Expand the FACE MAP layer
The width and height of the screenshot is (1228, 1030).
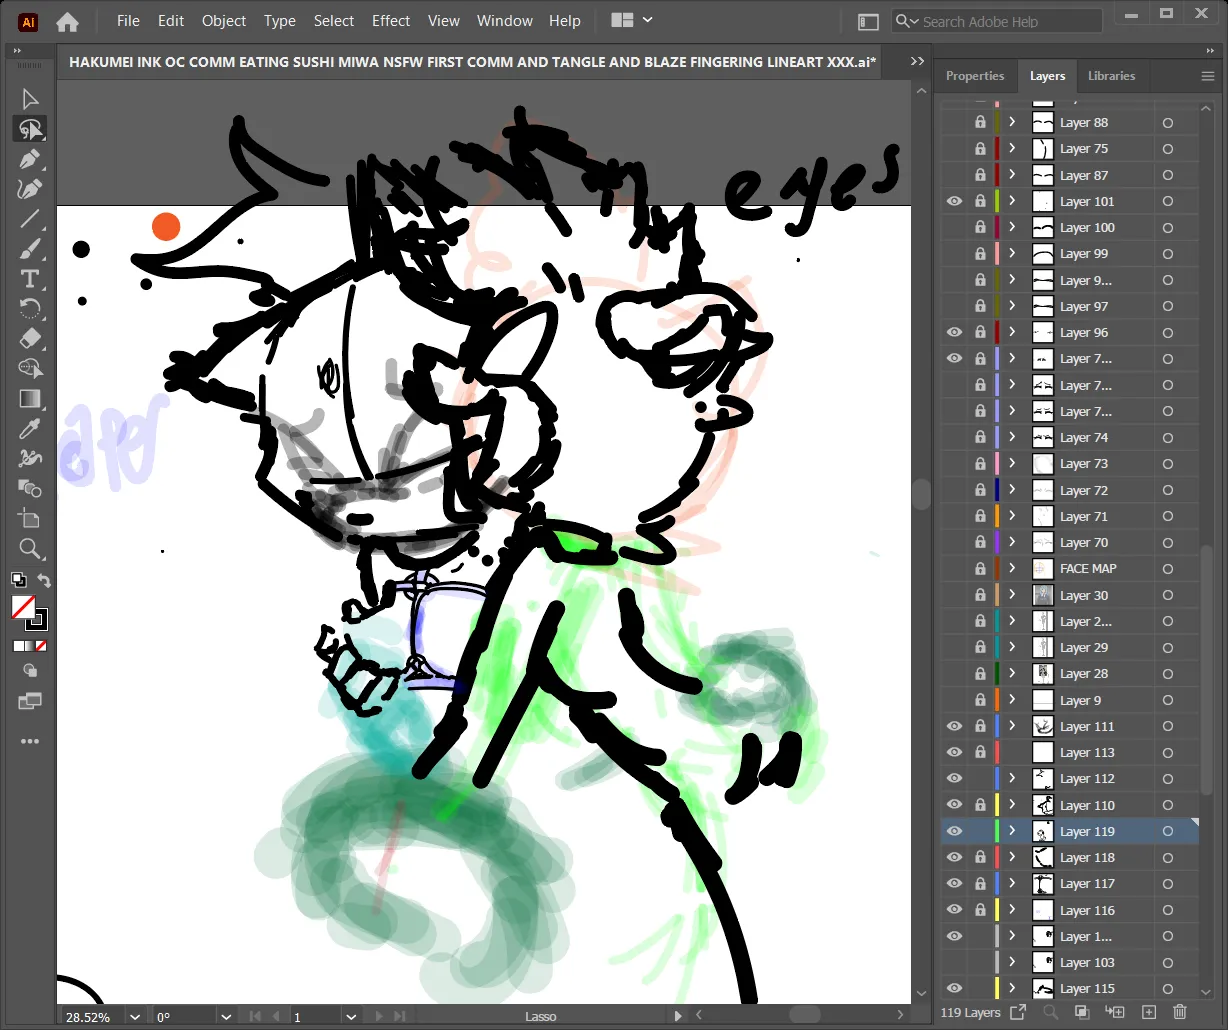(x=1012, y=568)
